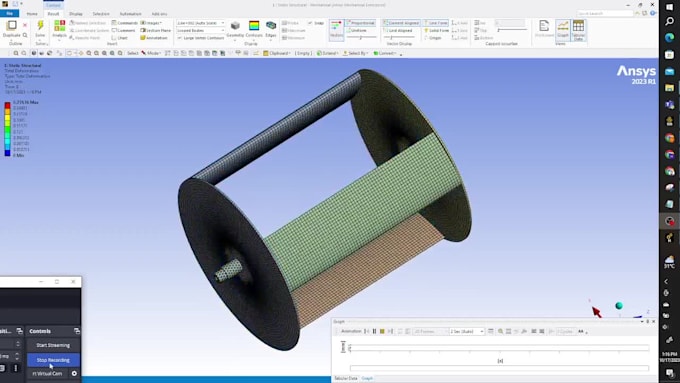Open File Explorer from the taskbar
Viewport: 680px width, 383px height.
coord(670,88)
